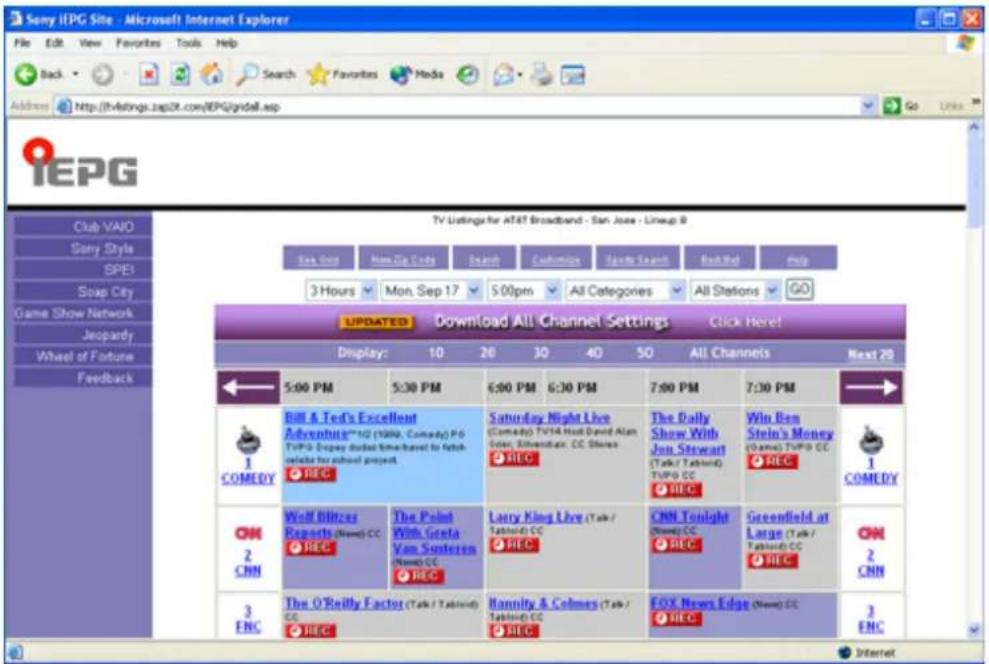989x664 pixels.
Task: Open the Search toolbar button
Action: [x=266, y=74]
